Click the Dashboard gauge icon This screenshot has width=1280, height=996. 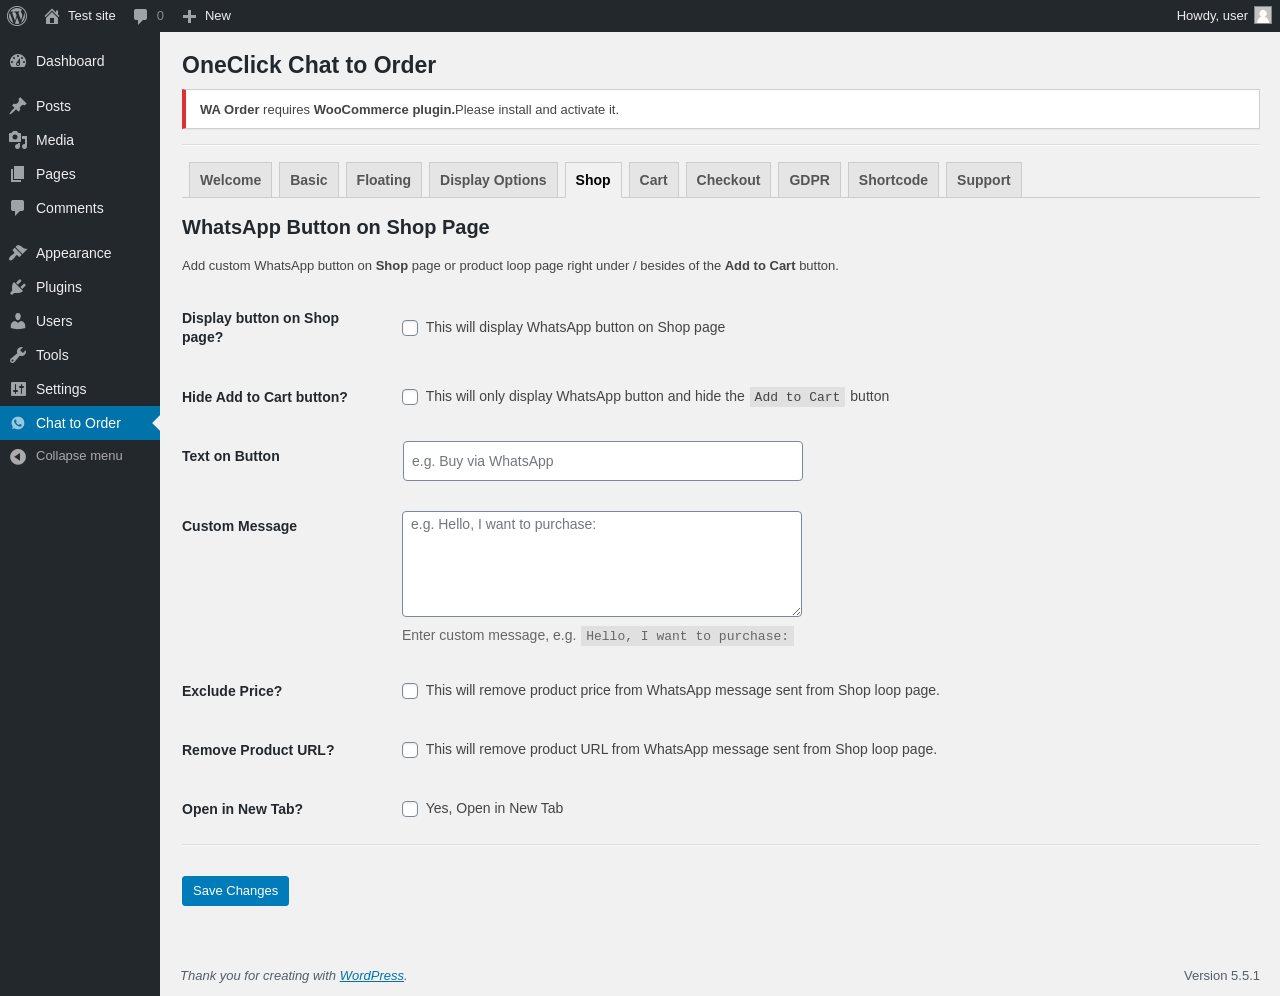[18, 61]
